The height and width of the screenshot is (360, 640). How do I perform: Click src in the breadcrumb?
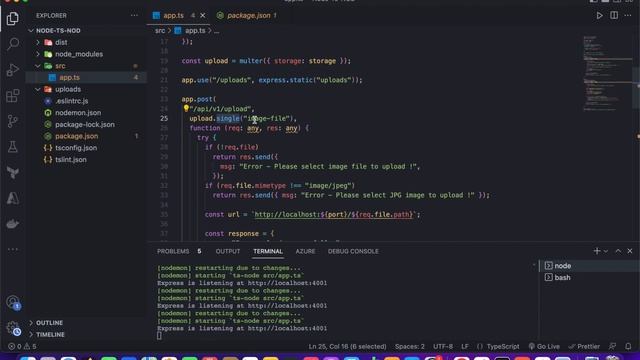160,31
